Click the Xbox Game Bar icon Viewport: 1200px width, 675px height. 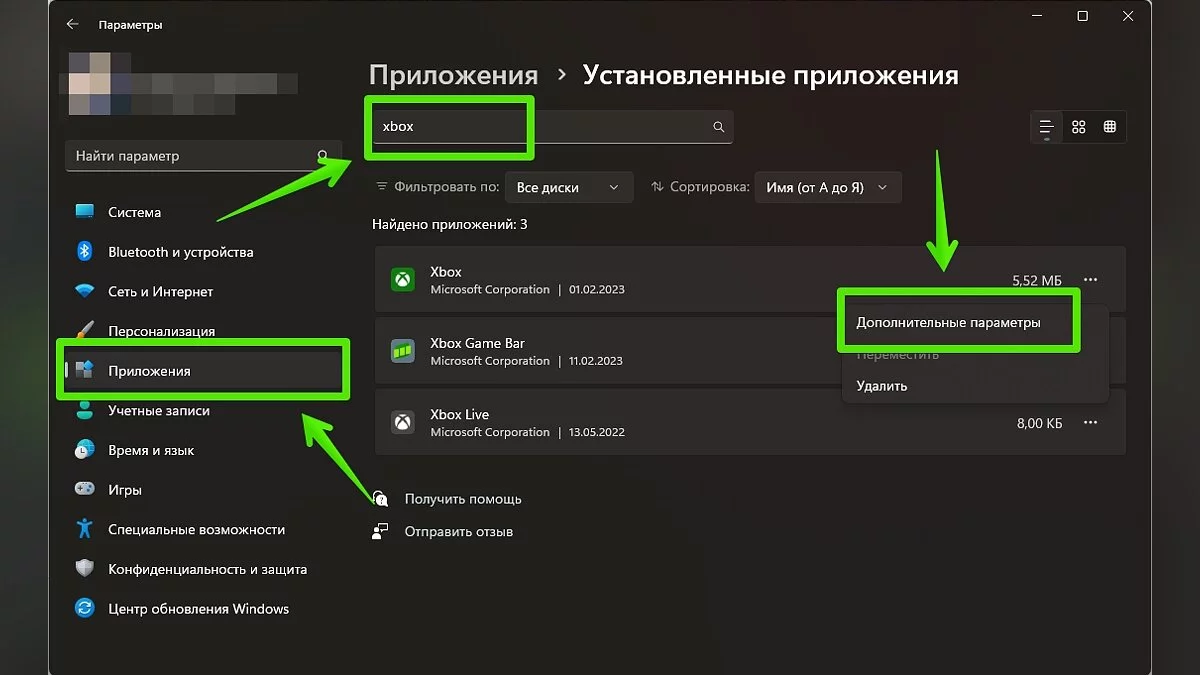tap(402, 351)
